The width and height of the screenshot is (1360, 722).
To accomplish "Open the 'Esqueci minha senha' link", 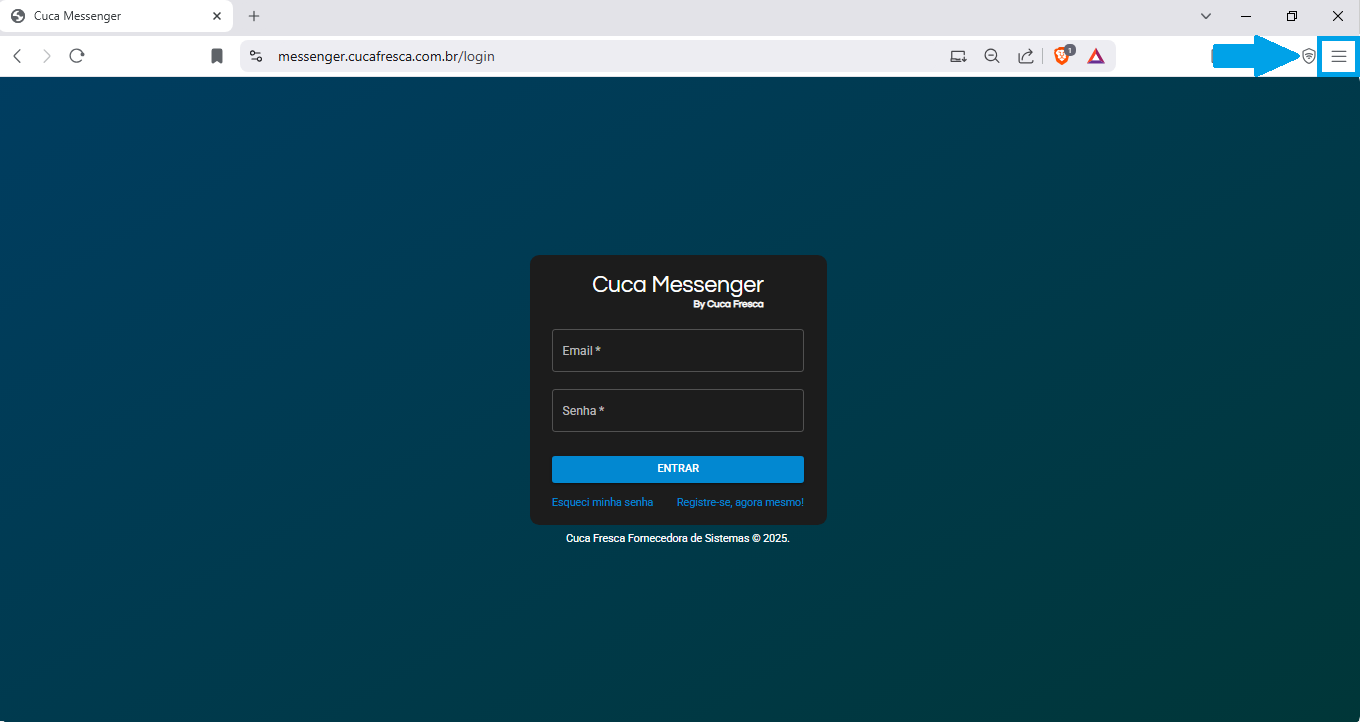I will pos(602,502).
